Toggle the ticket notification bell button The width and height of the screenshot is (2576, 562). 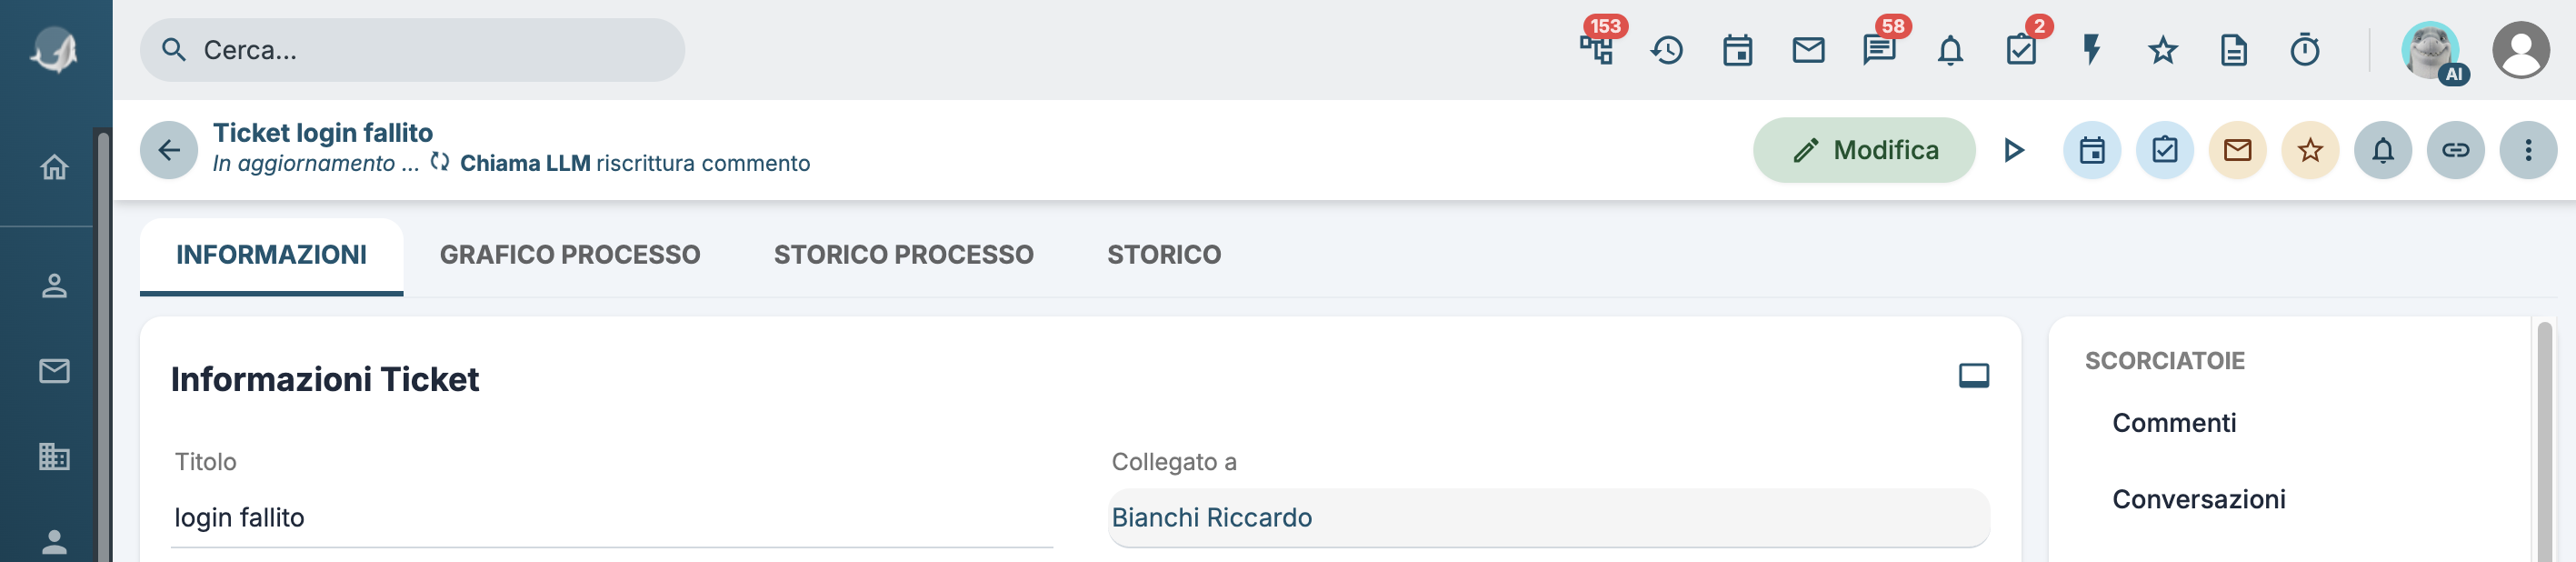click(x=2383, y=150)
